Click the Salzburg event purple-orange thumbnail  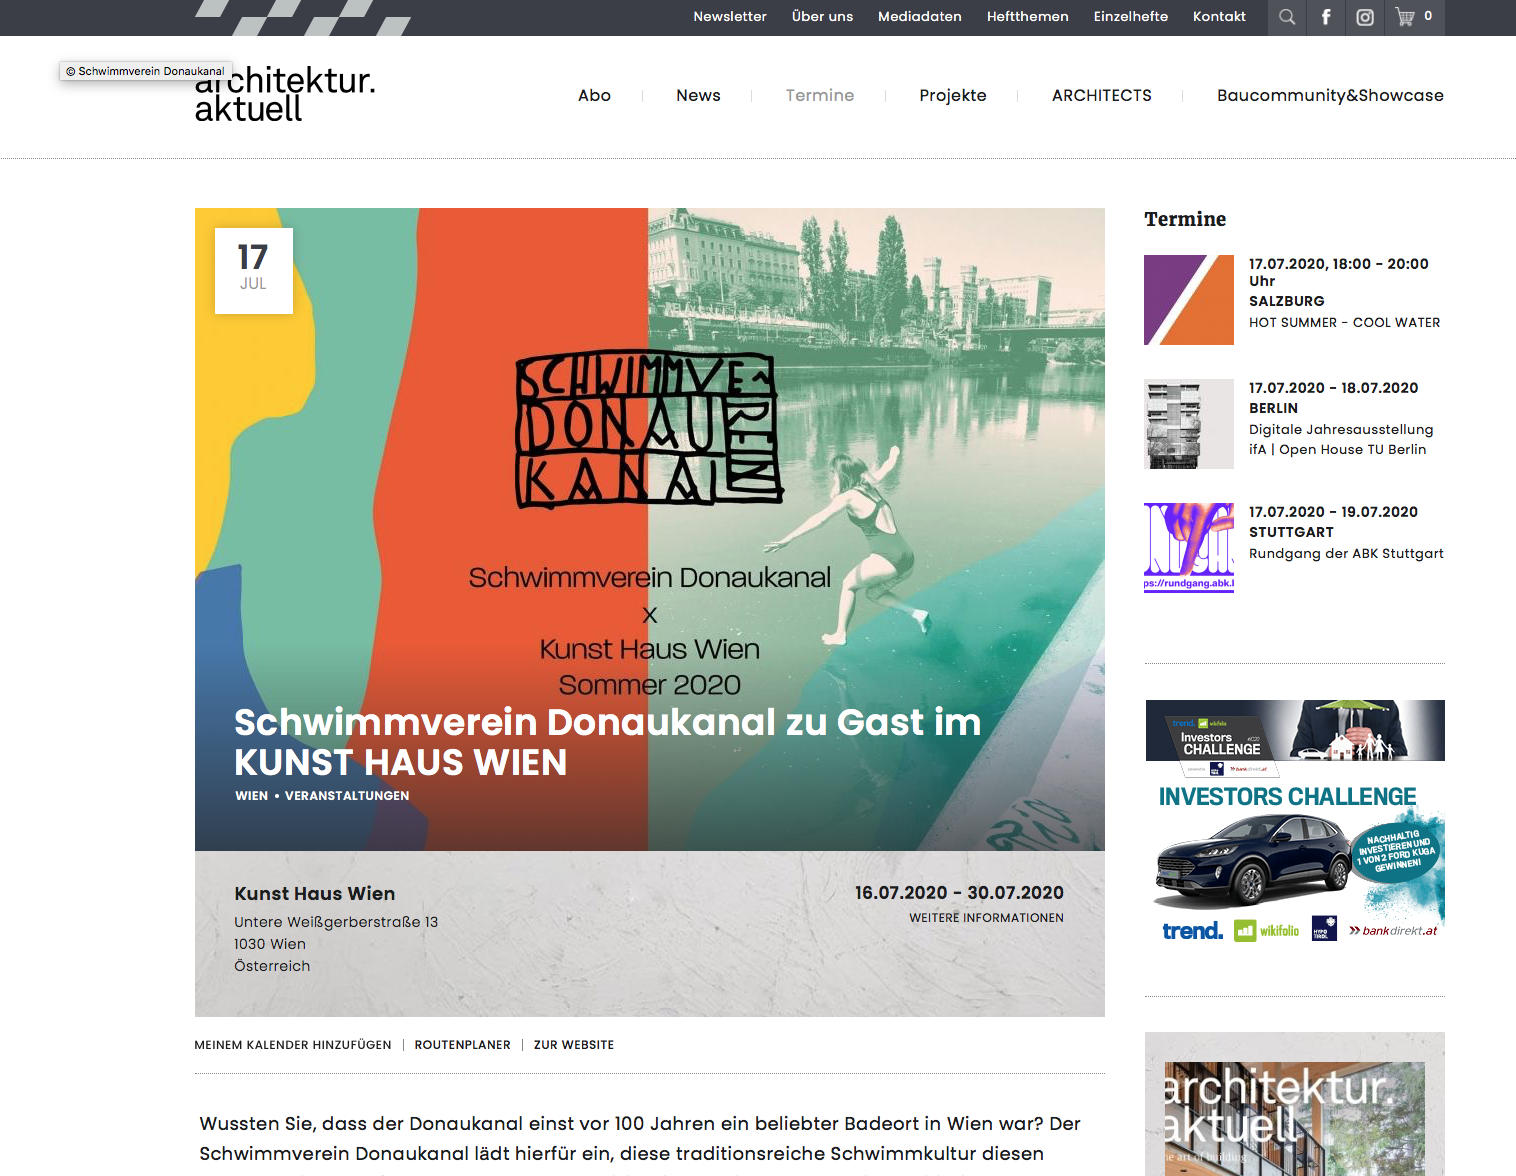[1189, 300]
